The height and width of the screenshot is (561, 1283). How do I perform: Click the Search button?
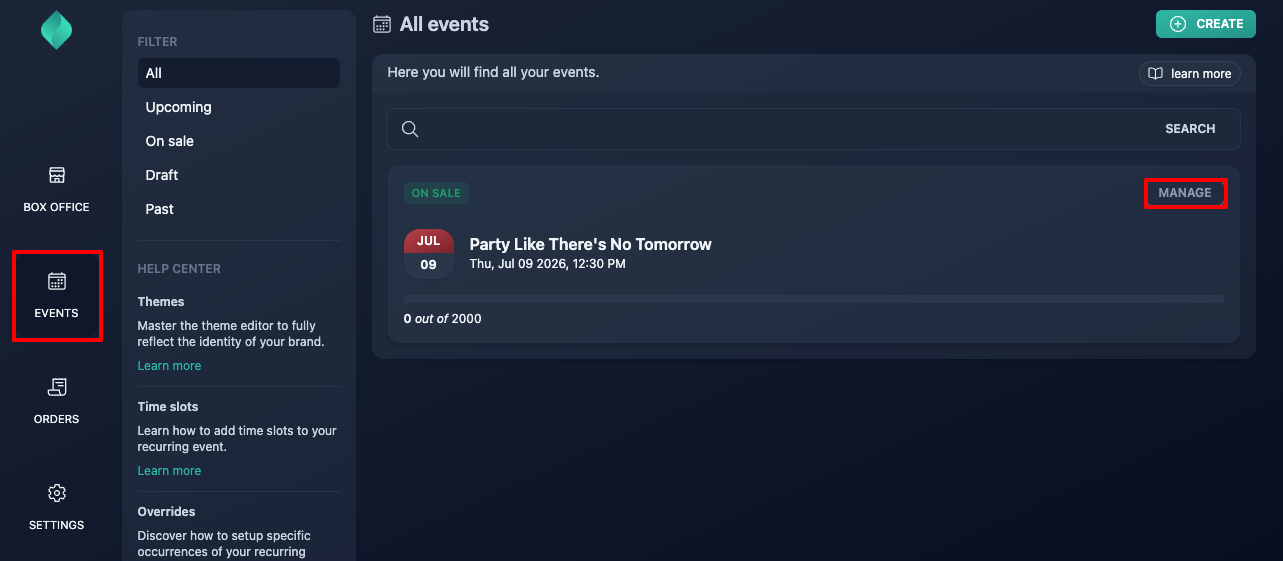click(x=1190, y=129)
